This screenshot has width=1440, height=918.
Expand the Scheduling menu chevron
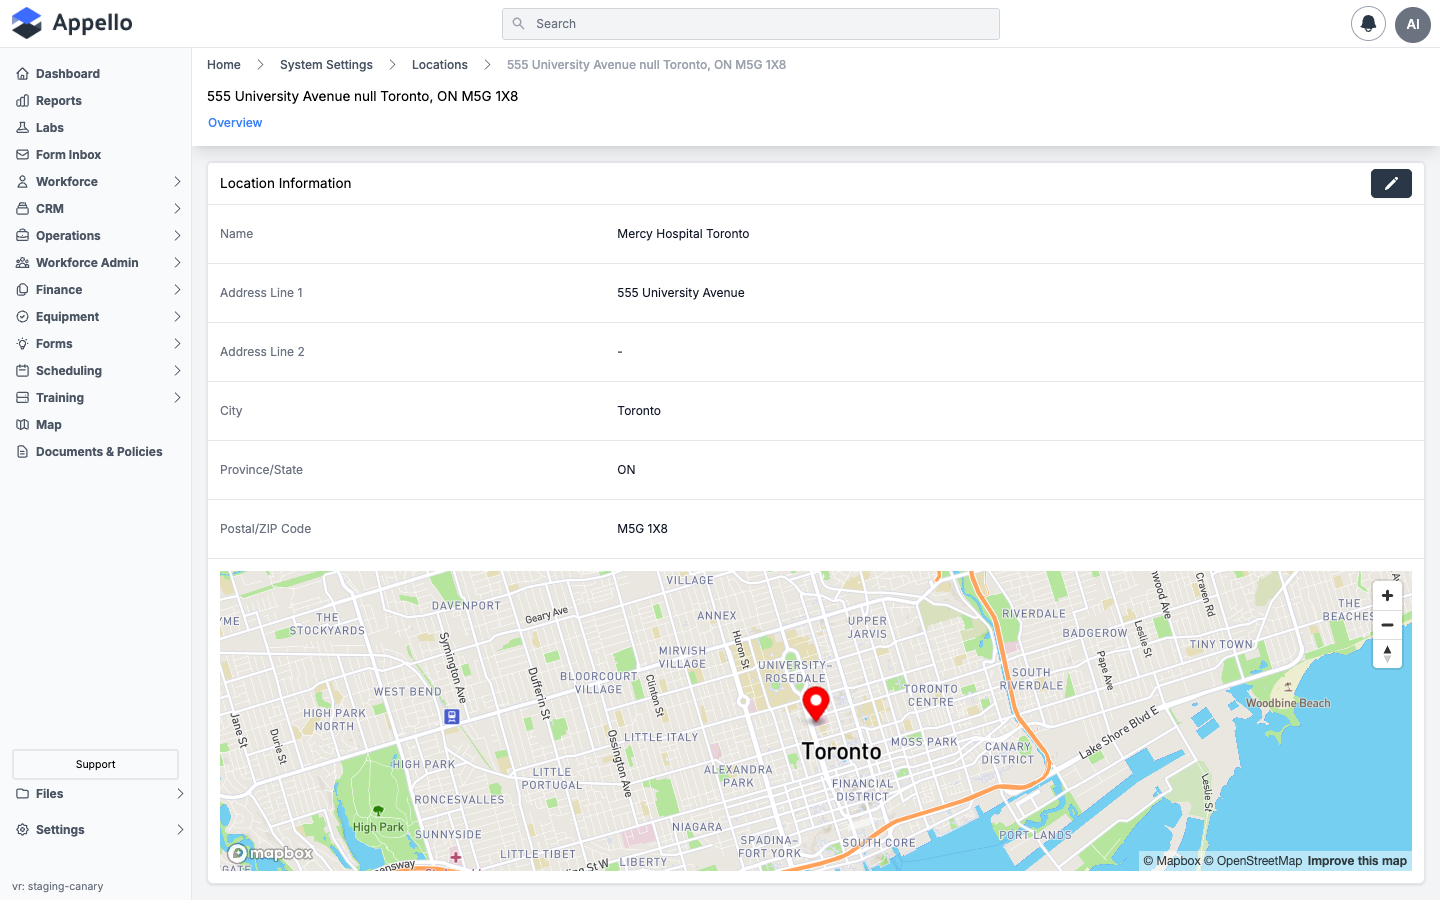click(x=177, y=371)
